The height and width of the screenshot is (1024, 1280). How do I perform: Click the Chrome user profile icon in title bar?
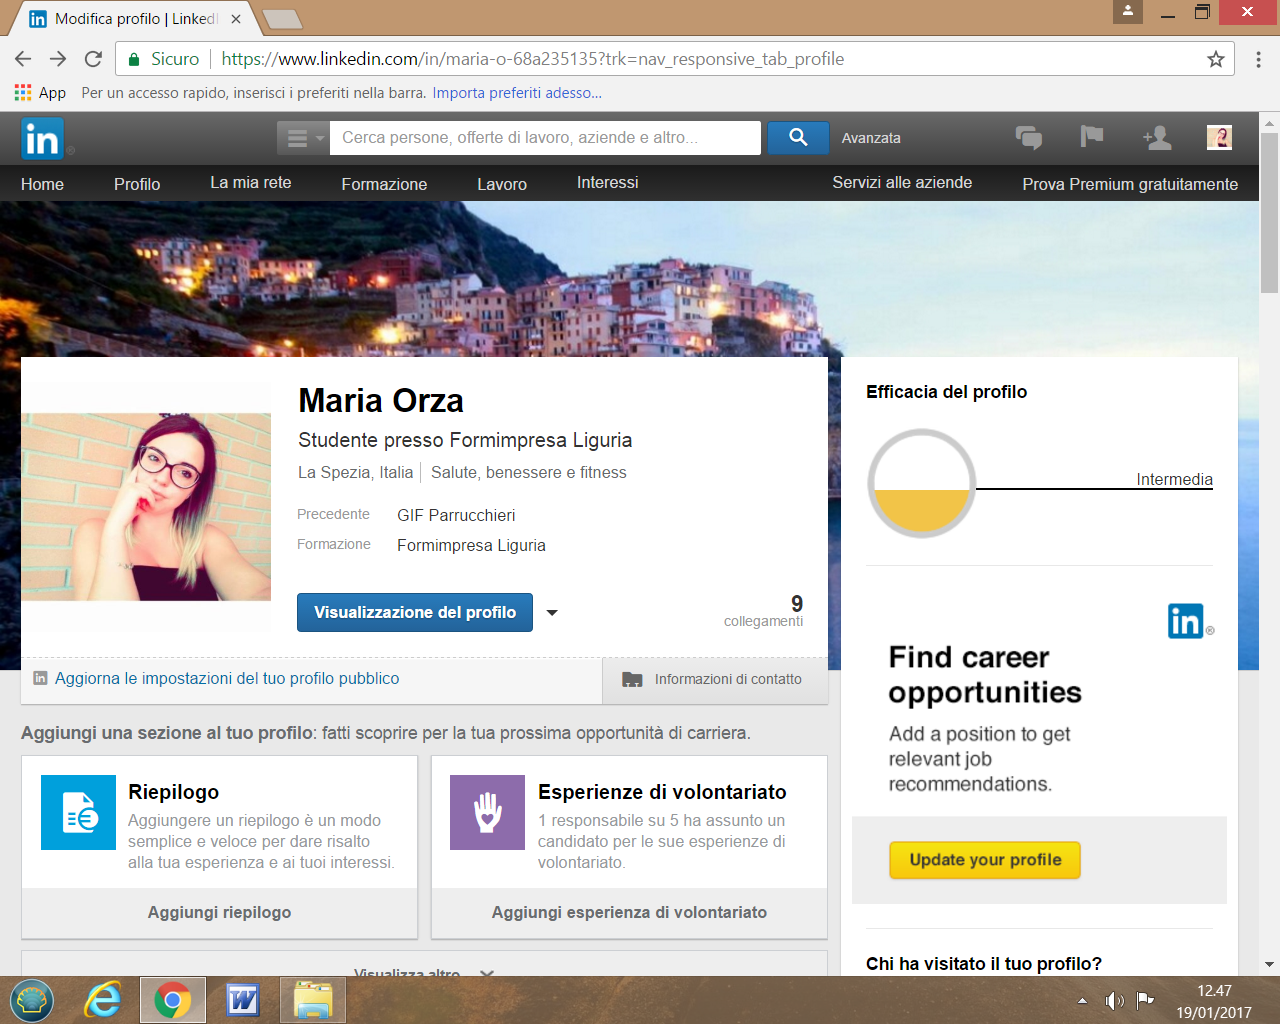pos(1127,11)
